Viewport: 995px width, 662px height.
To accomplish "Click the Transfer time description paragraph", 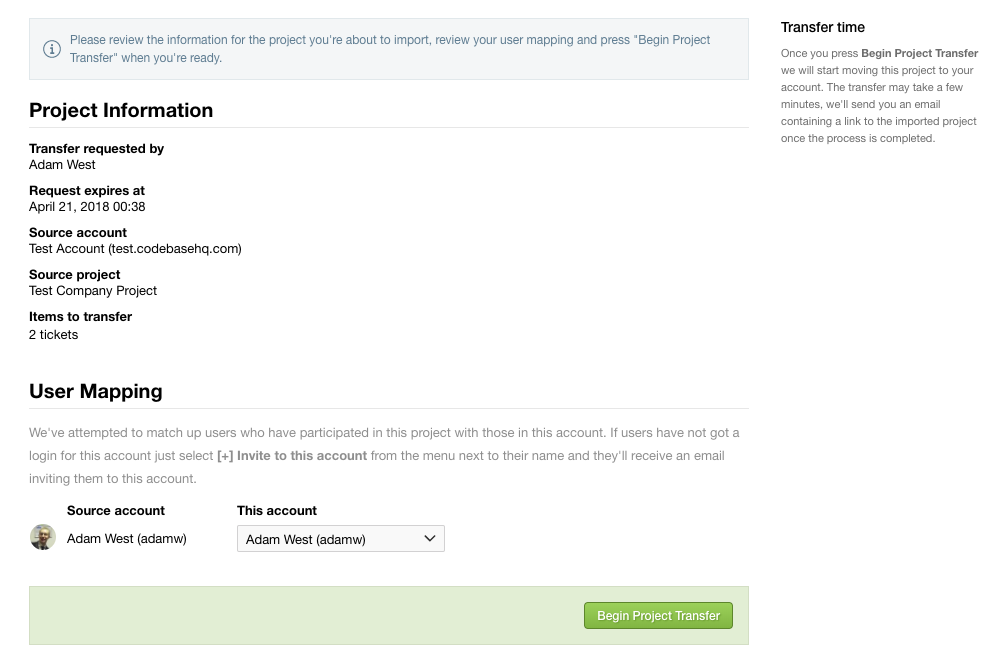I will point(879,96).
